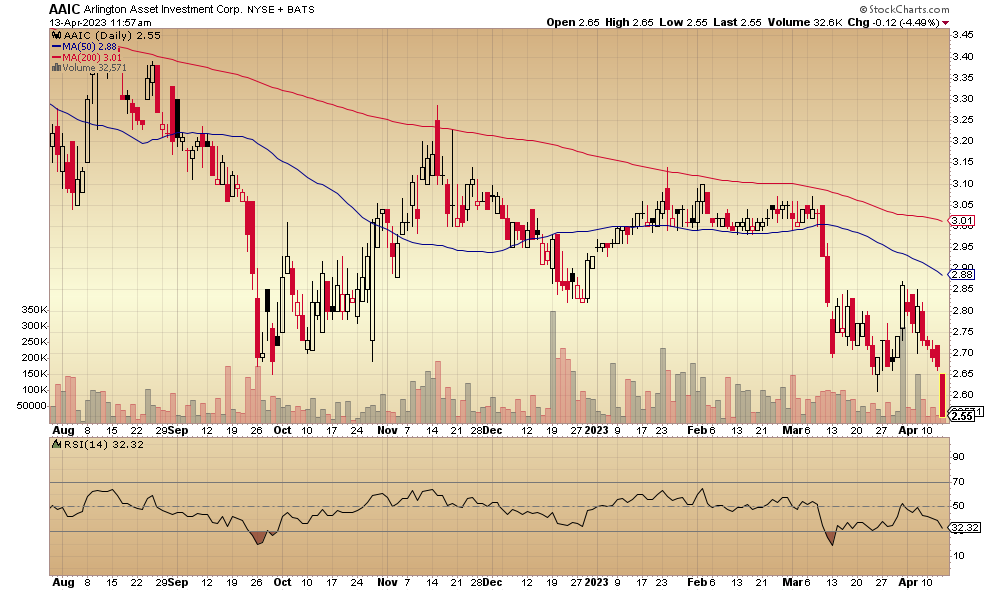Click the 13-Apr-2023 11:57 am timestamp
The width and height of the screenshot is (990, 591).
[100, 22]
